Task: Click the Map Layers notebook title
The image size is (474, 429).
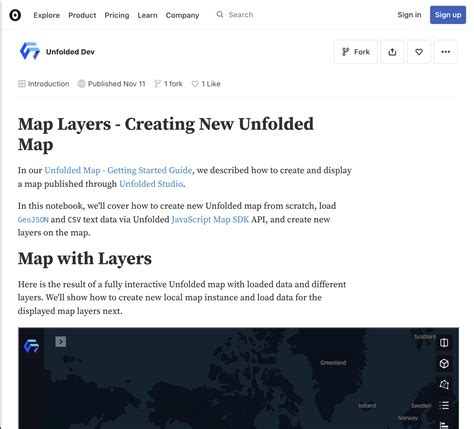Action: [x=166, y=134]
